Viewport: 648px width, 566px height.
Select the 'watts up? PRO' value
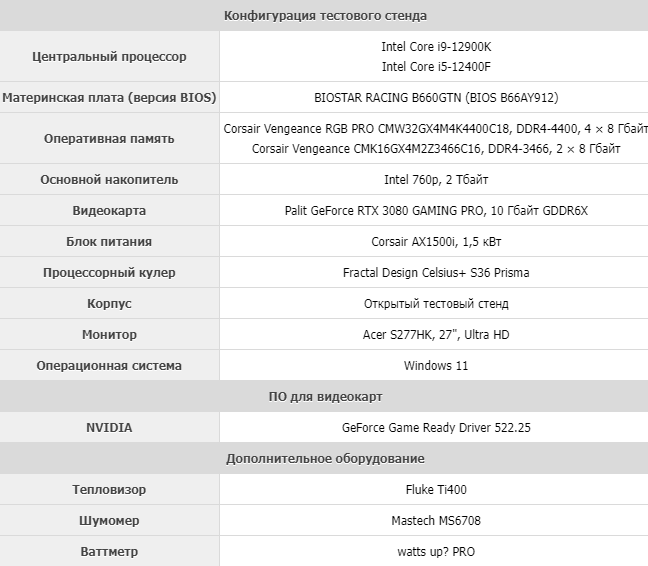pyautogui.click(x=436, y=552)
